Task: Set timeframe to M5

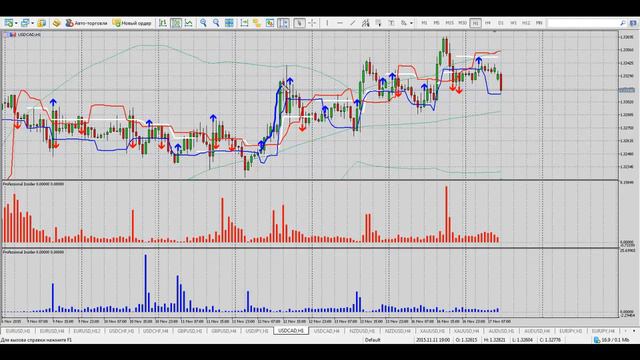Action: coord(436,23)
